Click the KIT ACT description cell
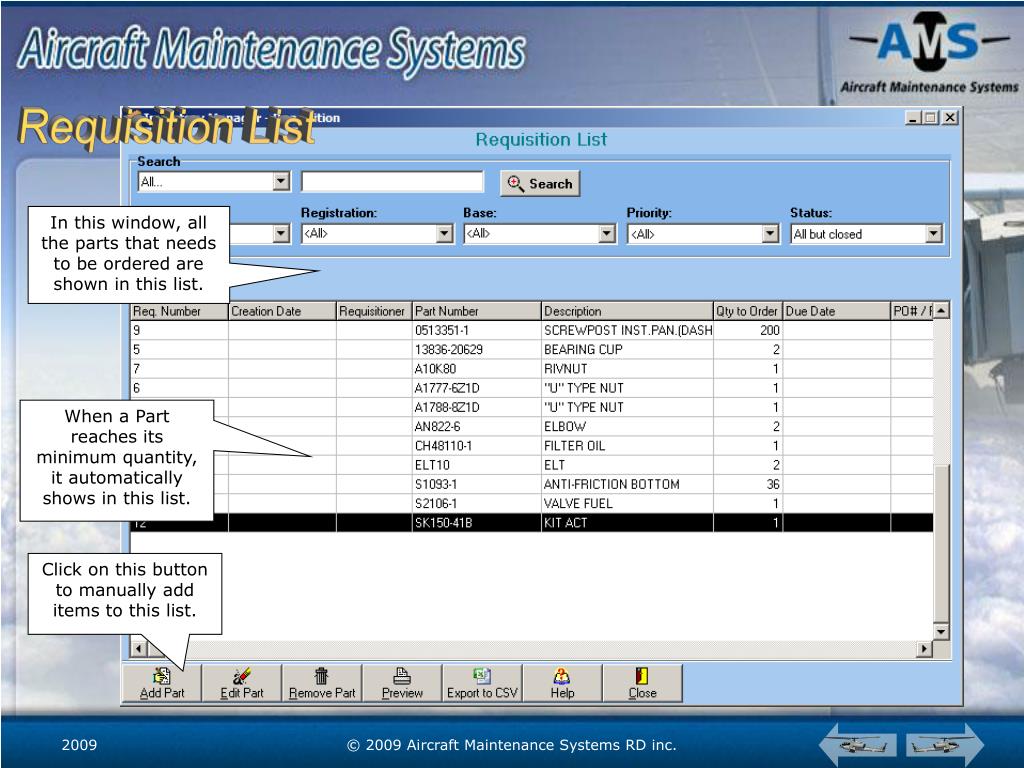The image size is (1024, 768). [627, 522]
